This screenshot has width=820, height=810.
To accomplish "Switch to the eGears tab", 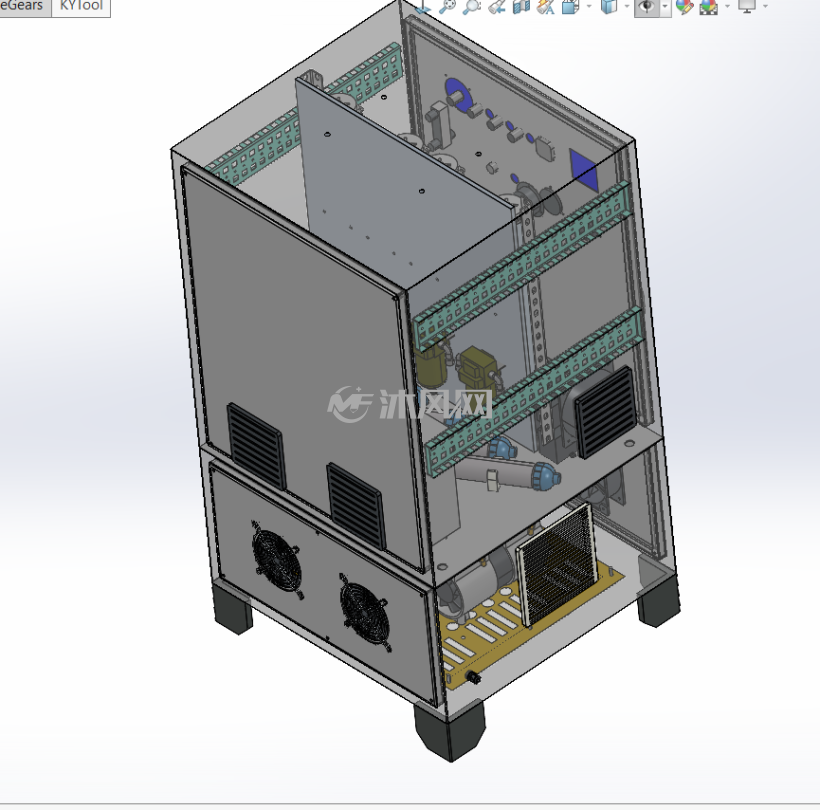I will (24, 6).
